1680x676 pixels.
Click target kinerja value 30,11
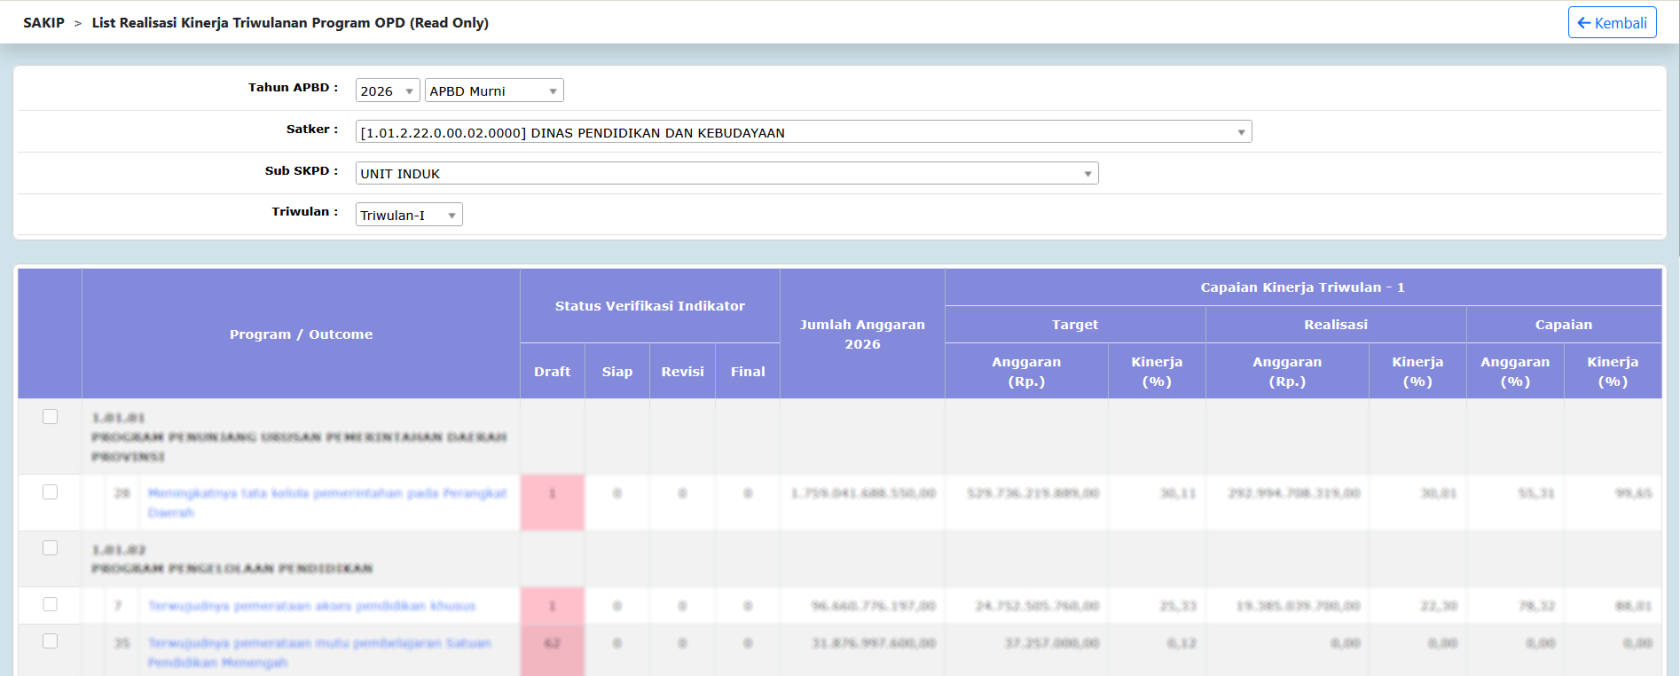1177,493
